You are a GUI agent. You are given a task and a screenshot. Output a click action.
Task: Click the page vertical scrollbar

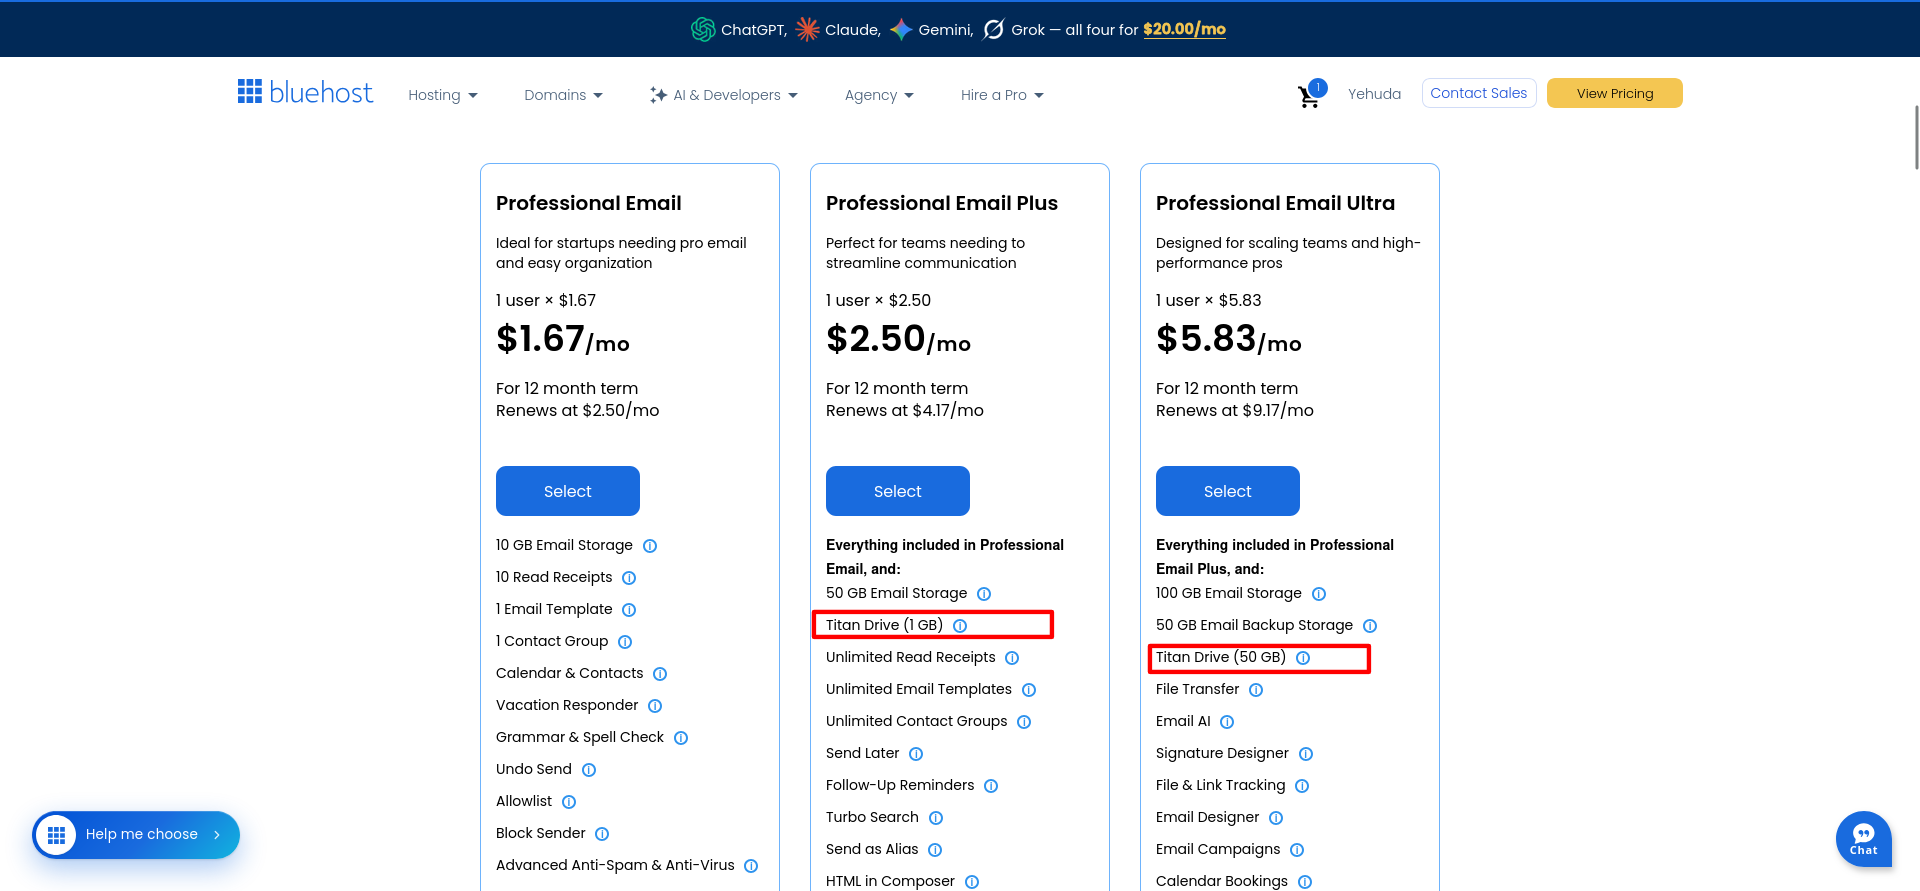point(1915,138)
